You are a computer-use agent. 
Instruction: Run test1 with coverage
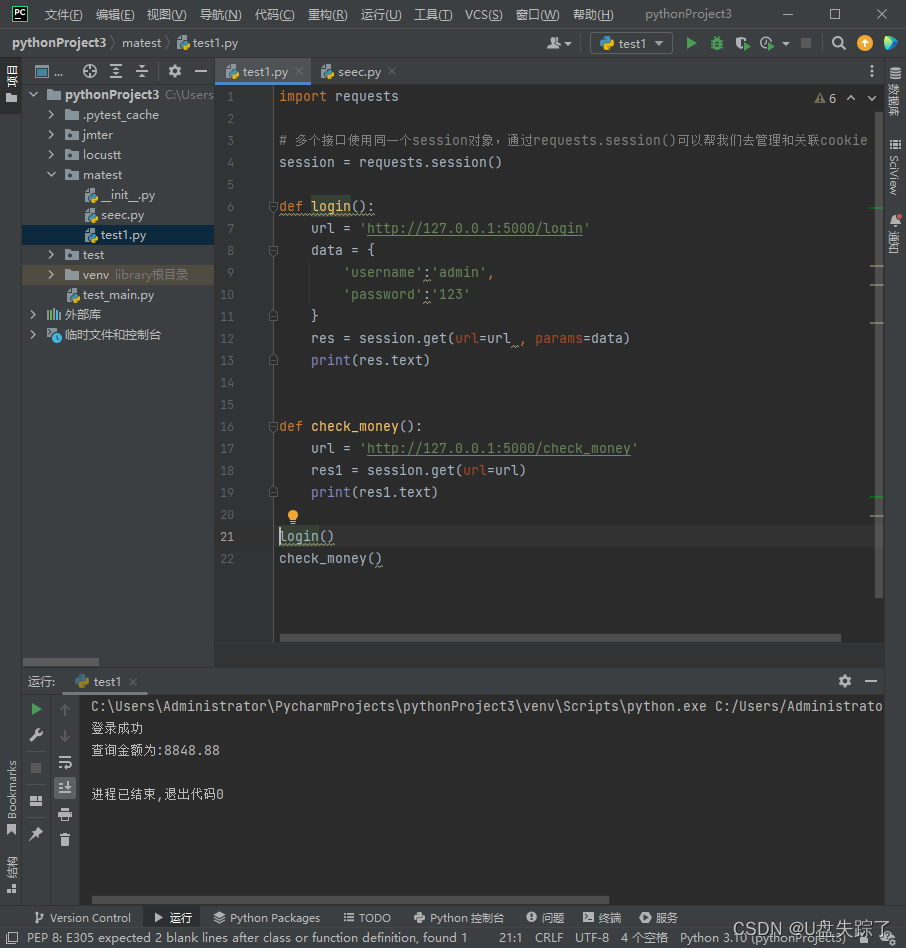(741, 43)
